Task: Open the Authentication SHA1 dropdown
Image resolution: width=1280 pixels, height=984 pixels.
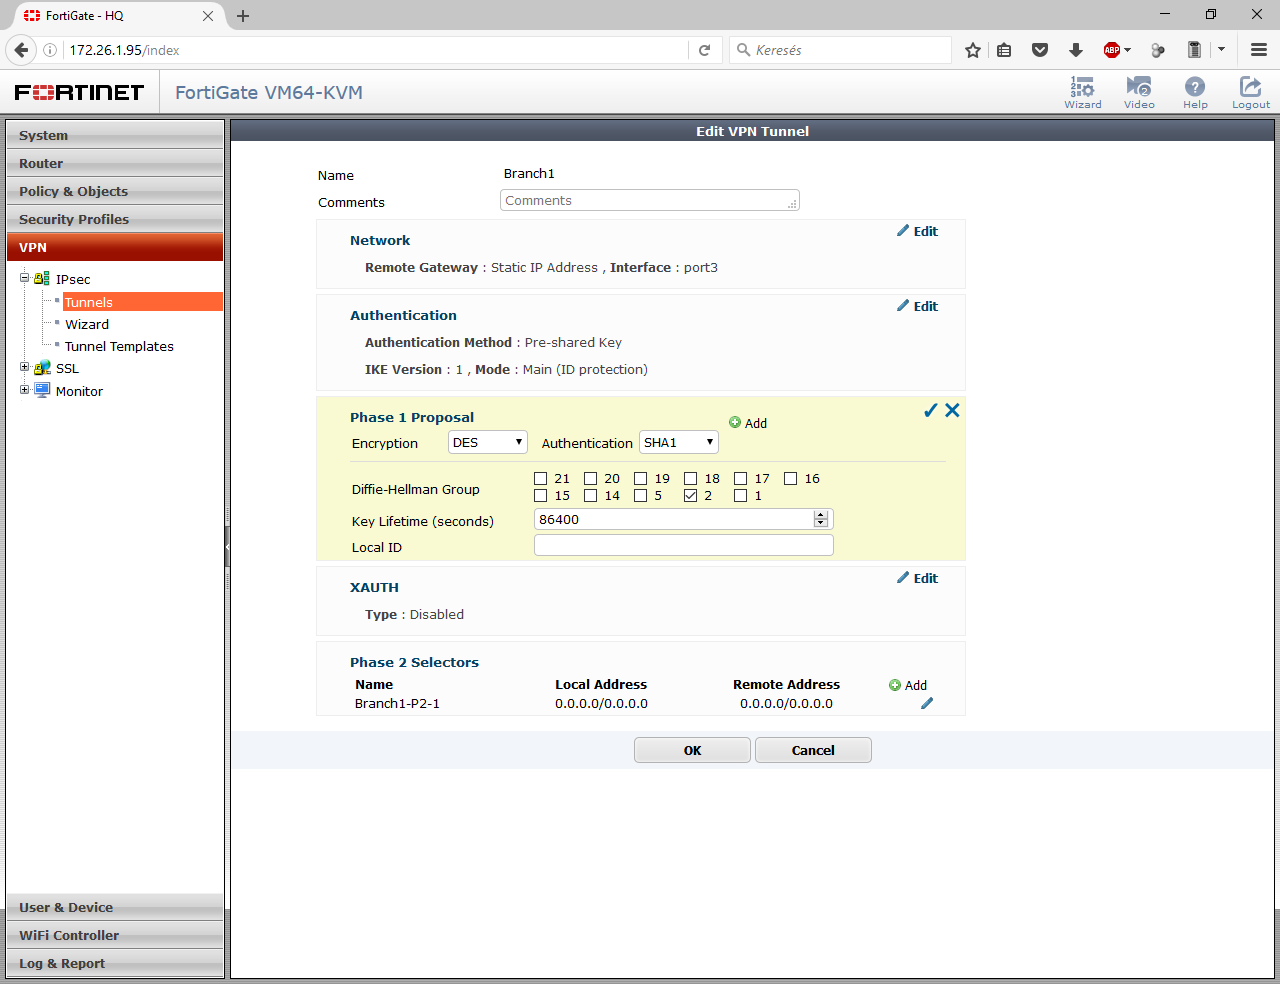Action: click(679, 442)
